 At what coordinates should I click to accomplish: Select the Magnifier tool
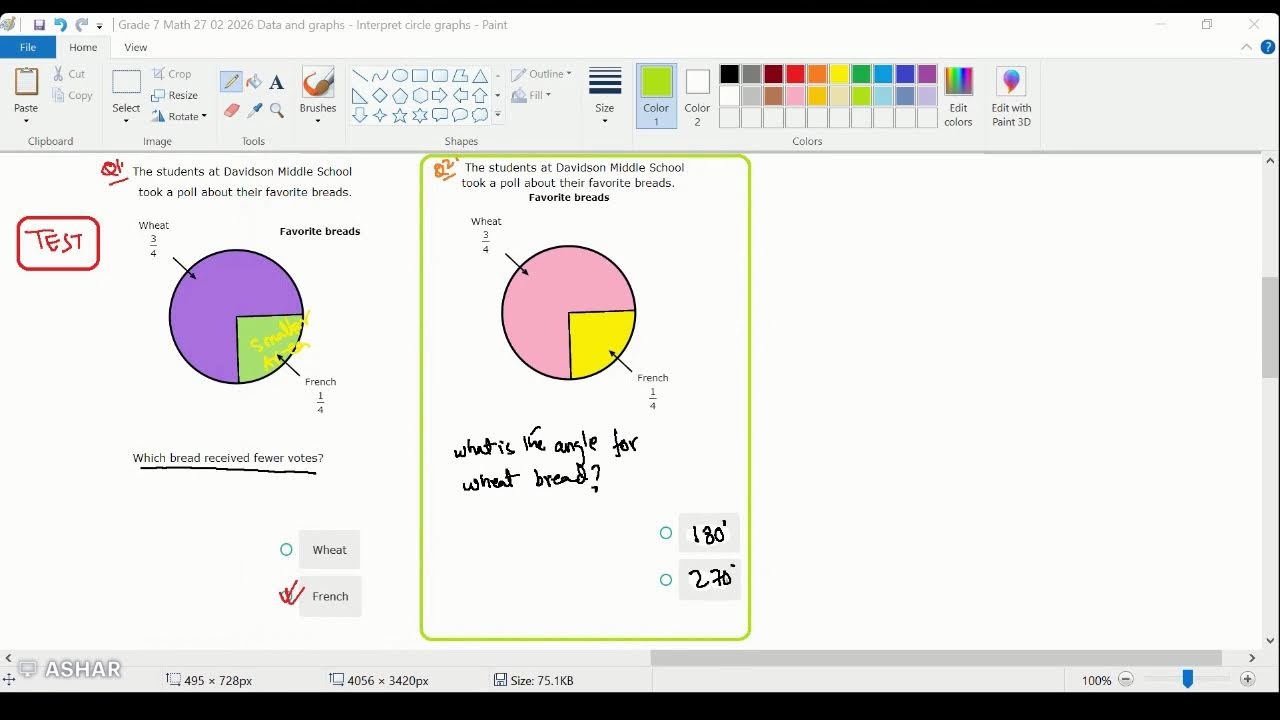277,110
